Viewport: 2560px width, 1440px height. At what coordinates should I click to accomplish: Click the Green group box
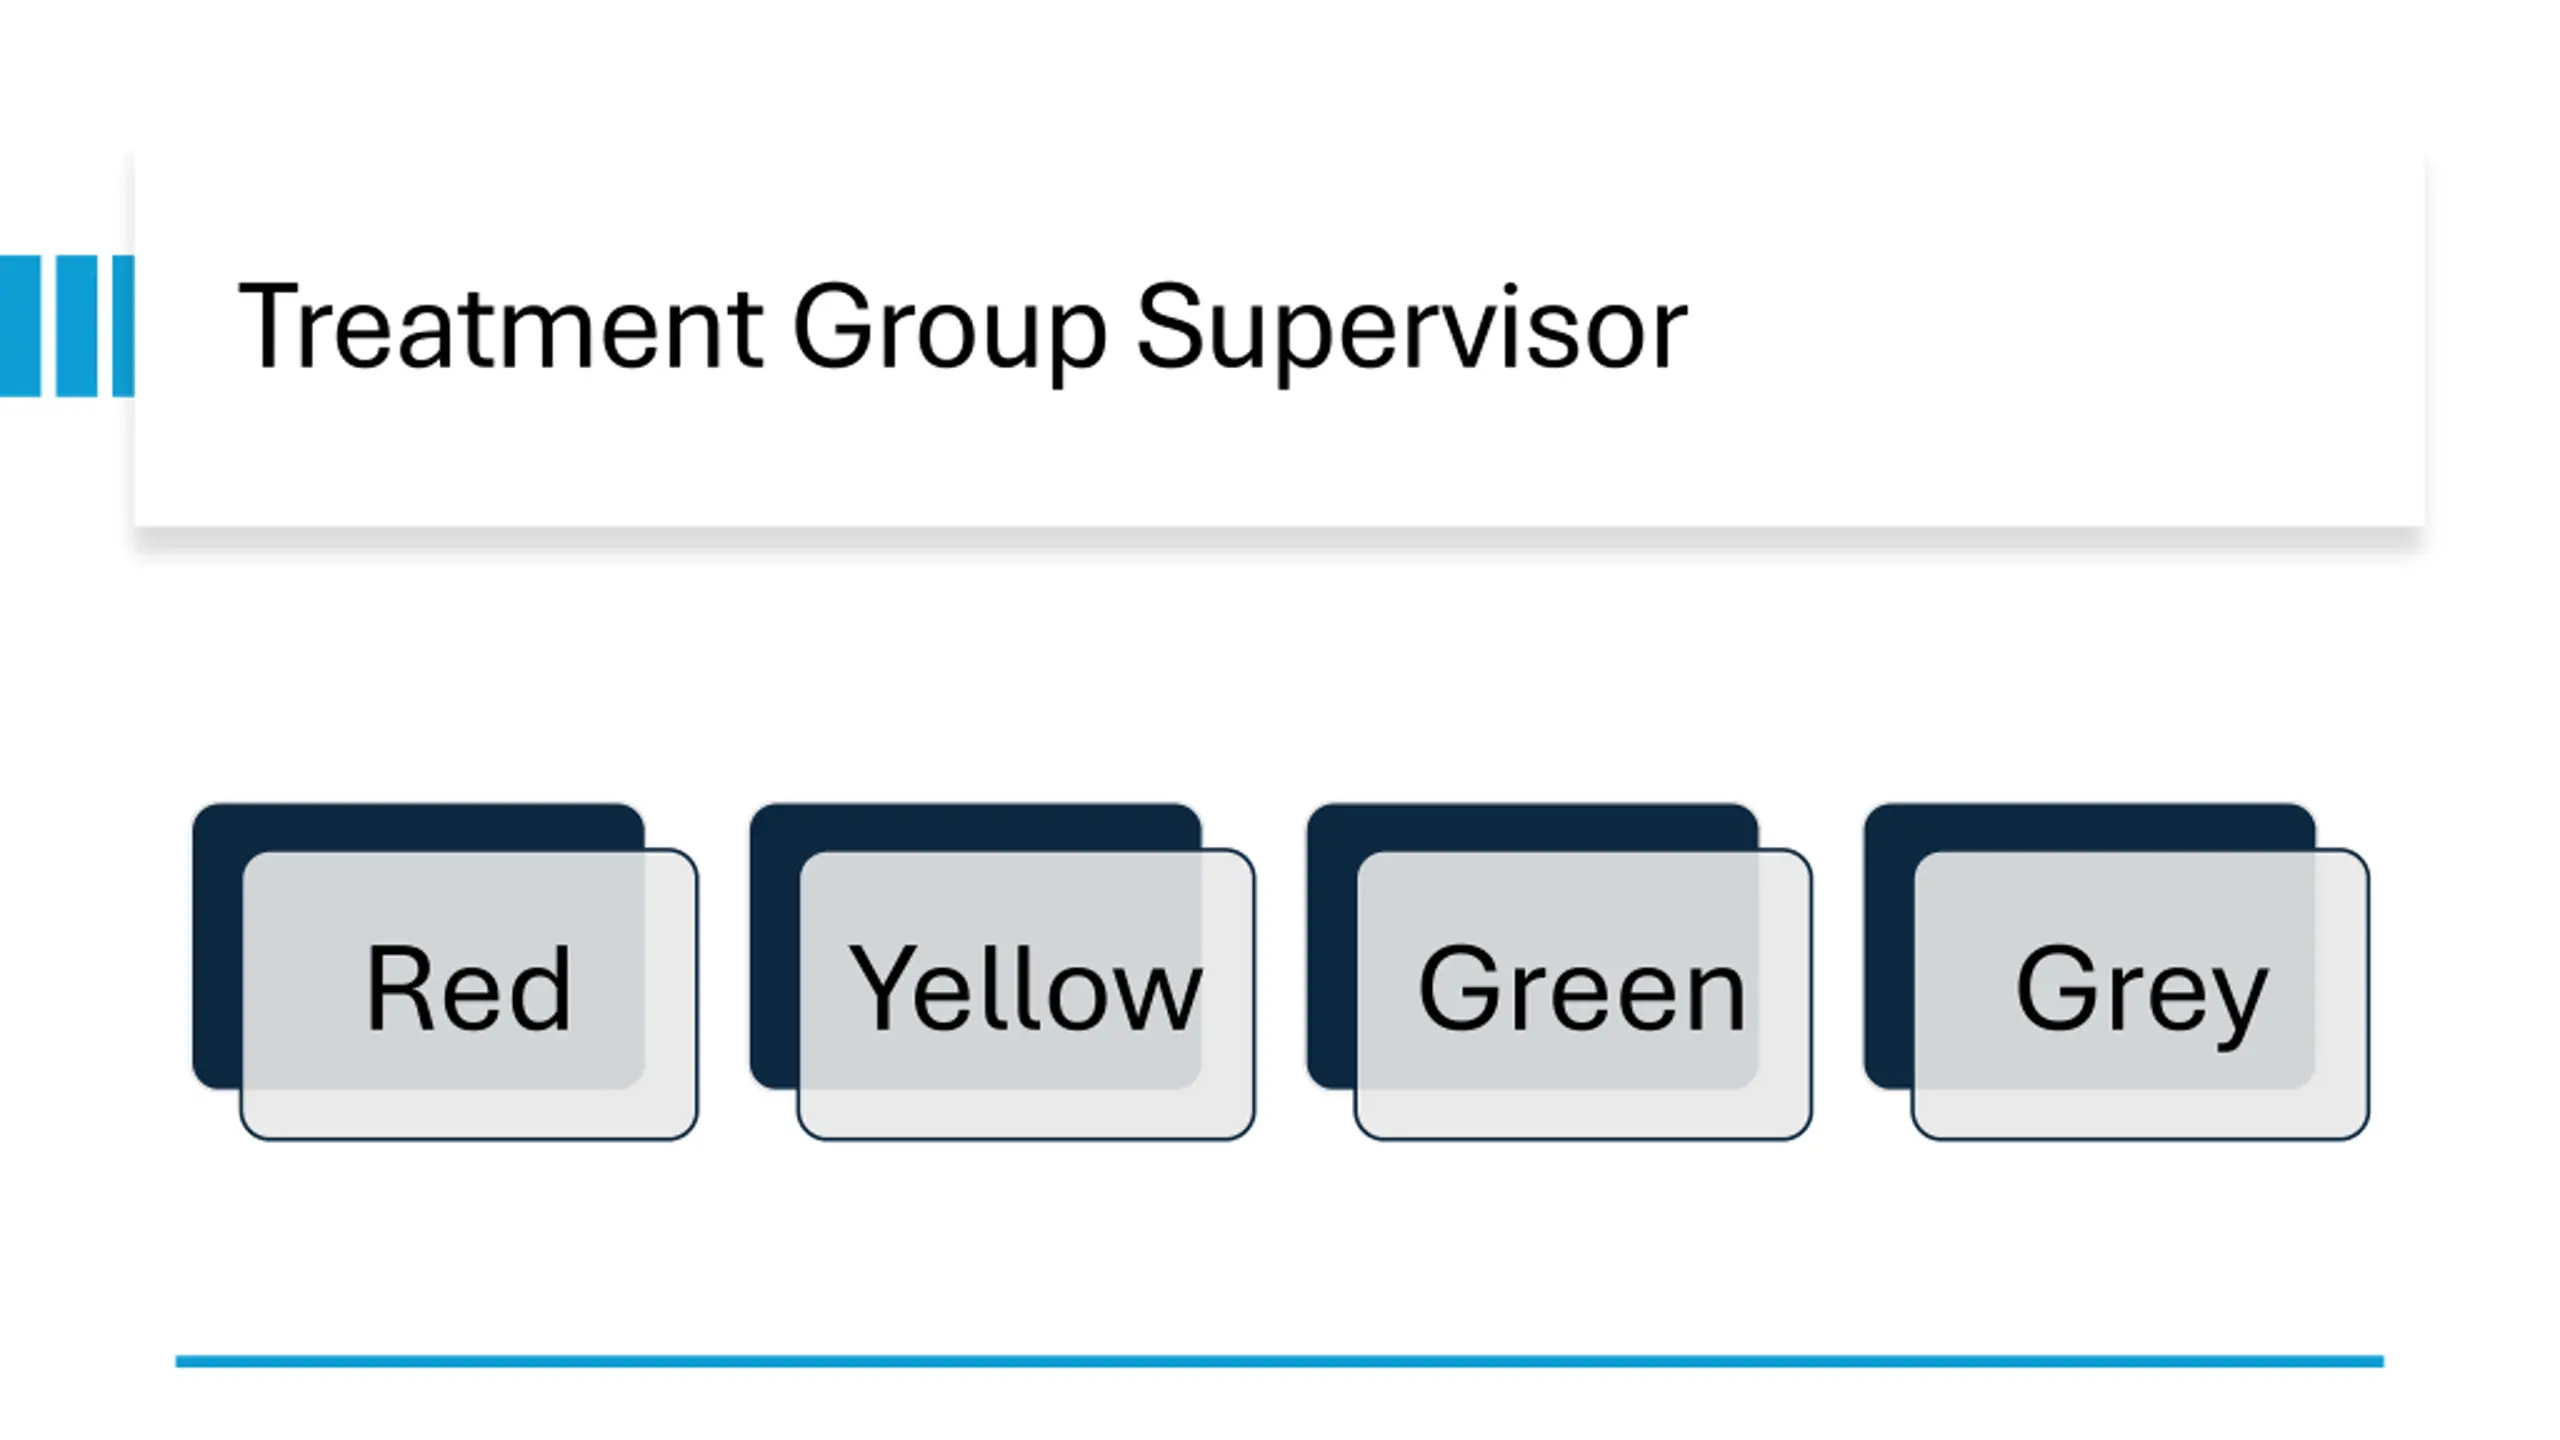pos(1583,994)
